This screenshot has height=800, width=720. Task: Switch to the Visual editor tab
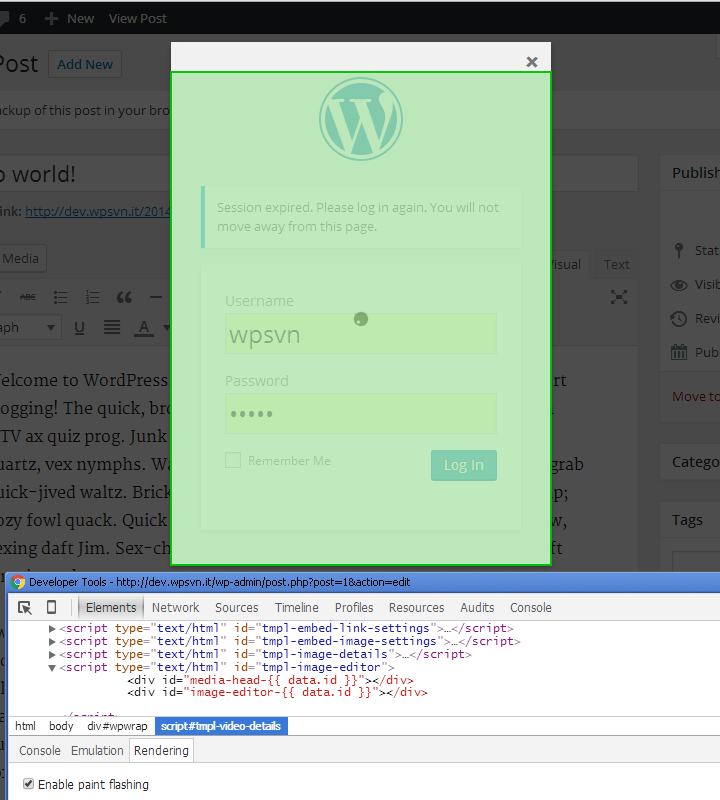[x=570, y=264]
